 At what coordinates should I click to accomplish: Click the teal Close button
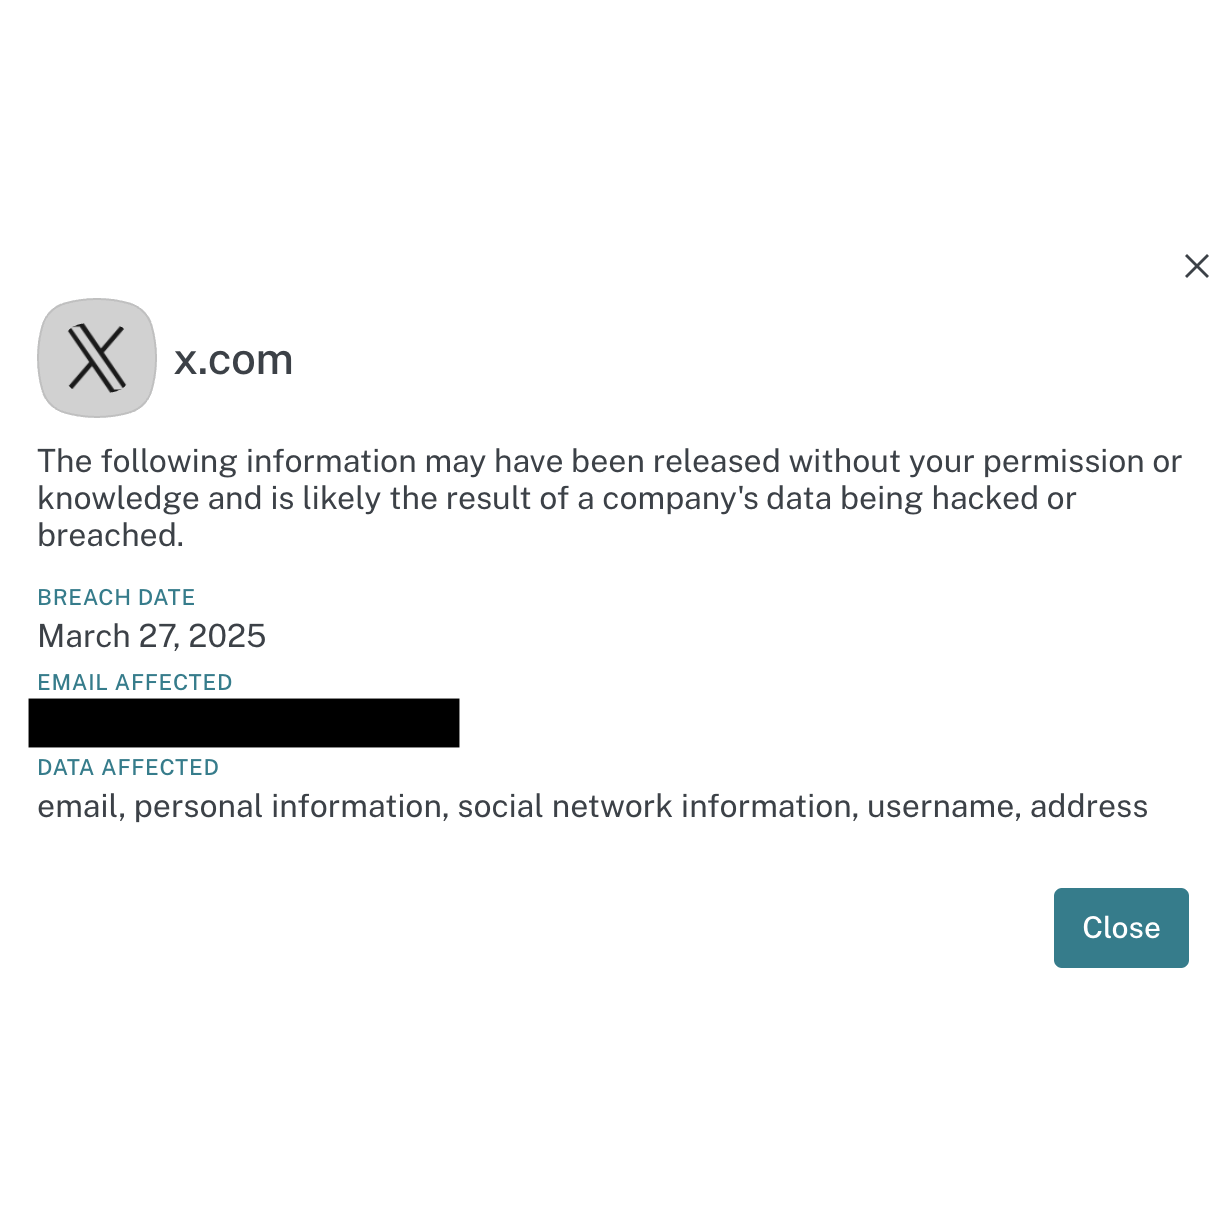coord(1121,928)
